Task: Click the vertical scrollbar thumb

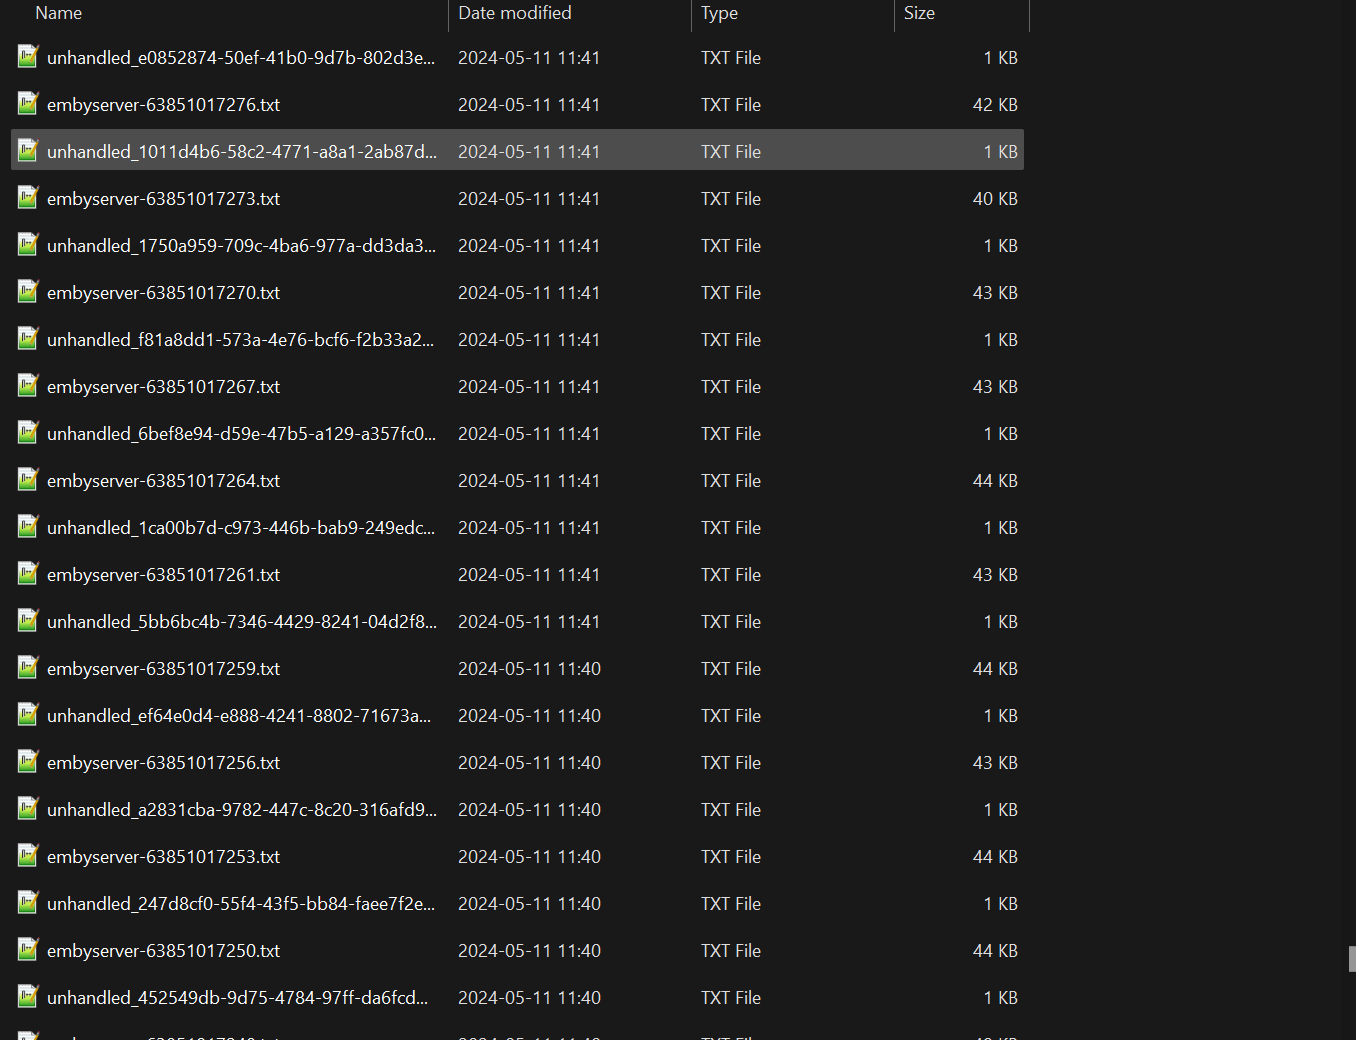Action: (x=1352, y=959)
